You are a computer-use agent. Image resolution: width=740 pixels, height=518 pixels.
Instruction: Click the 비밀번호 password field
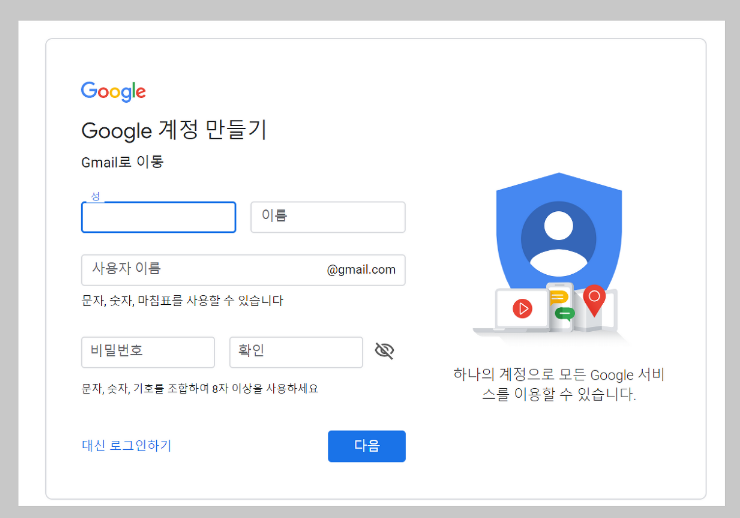[x=148, y=352]
